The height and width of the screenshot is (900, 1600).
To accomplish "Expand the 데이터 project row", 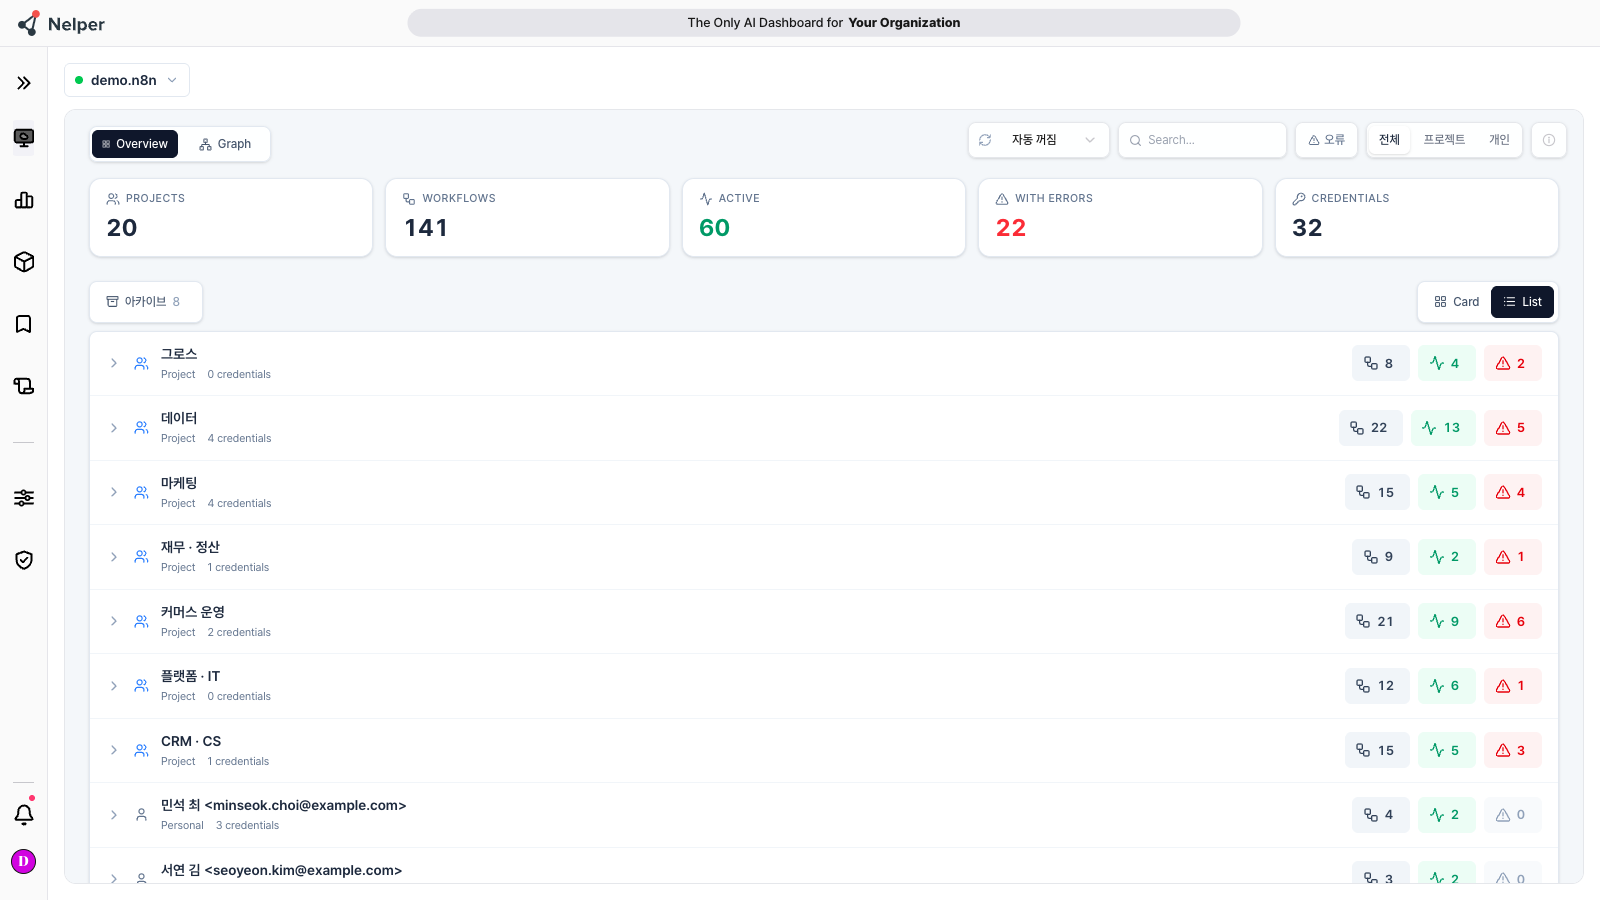I will click(114, 428).
